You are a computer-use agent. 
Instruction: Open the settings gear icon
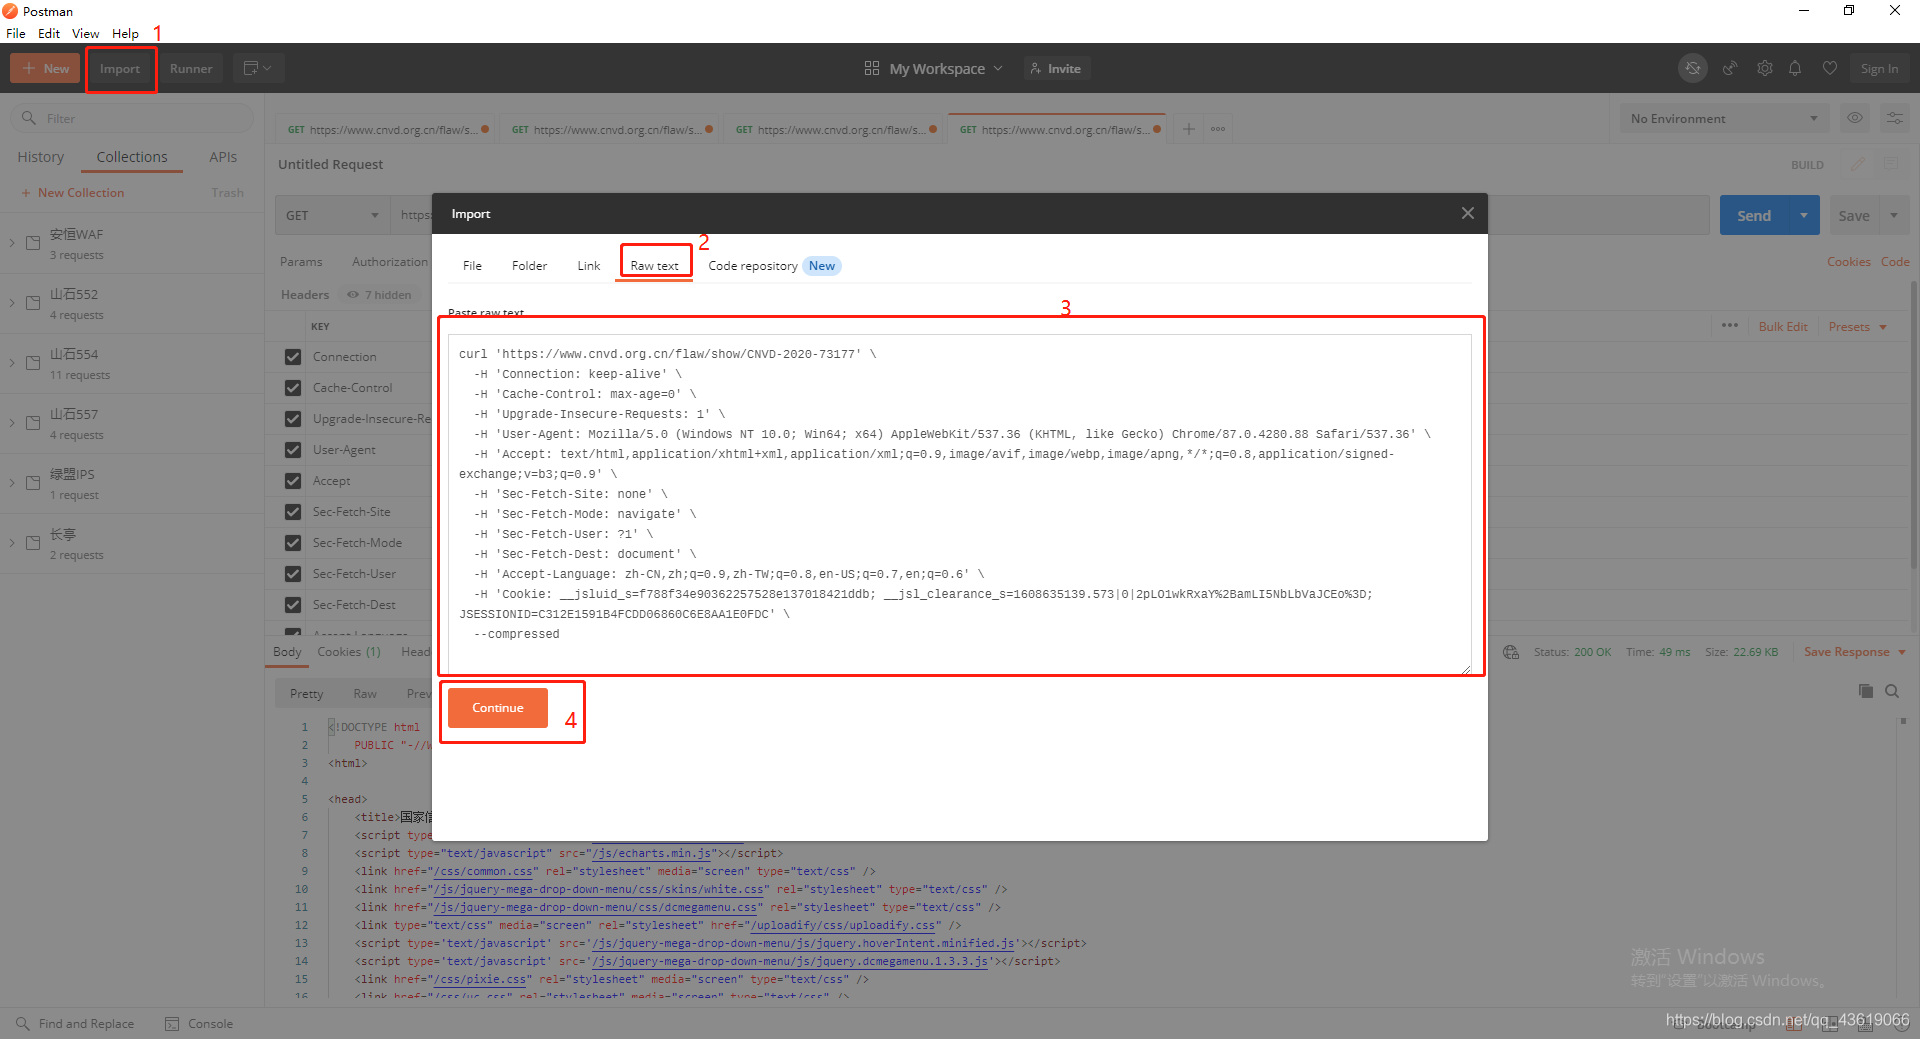click(x=1765, y=68)
